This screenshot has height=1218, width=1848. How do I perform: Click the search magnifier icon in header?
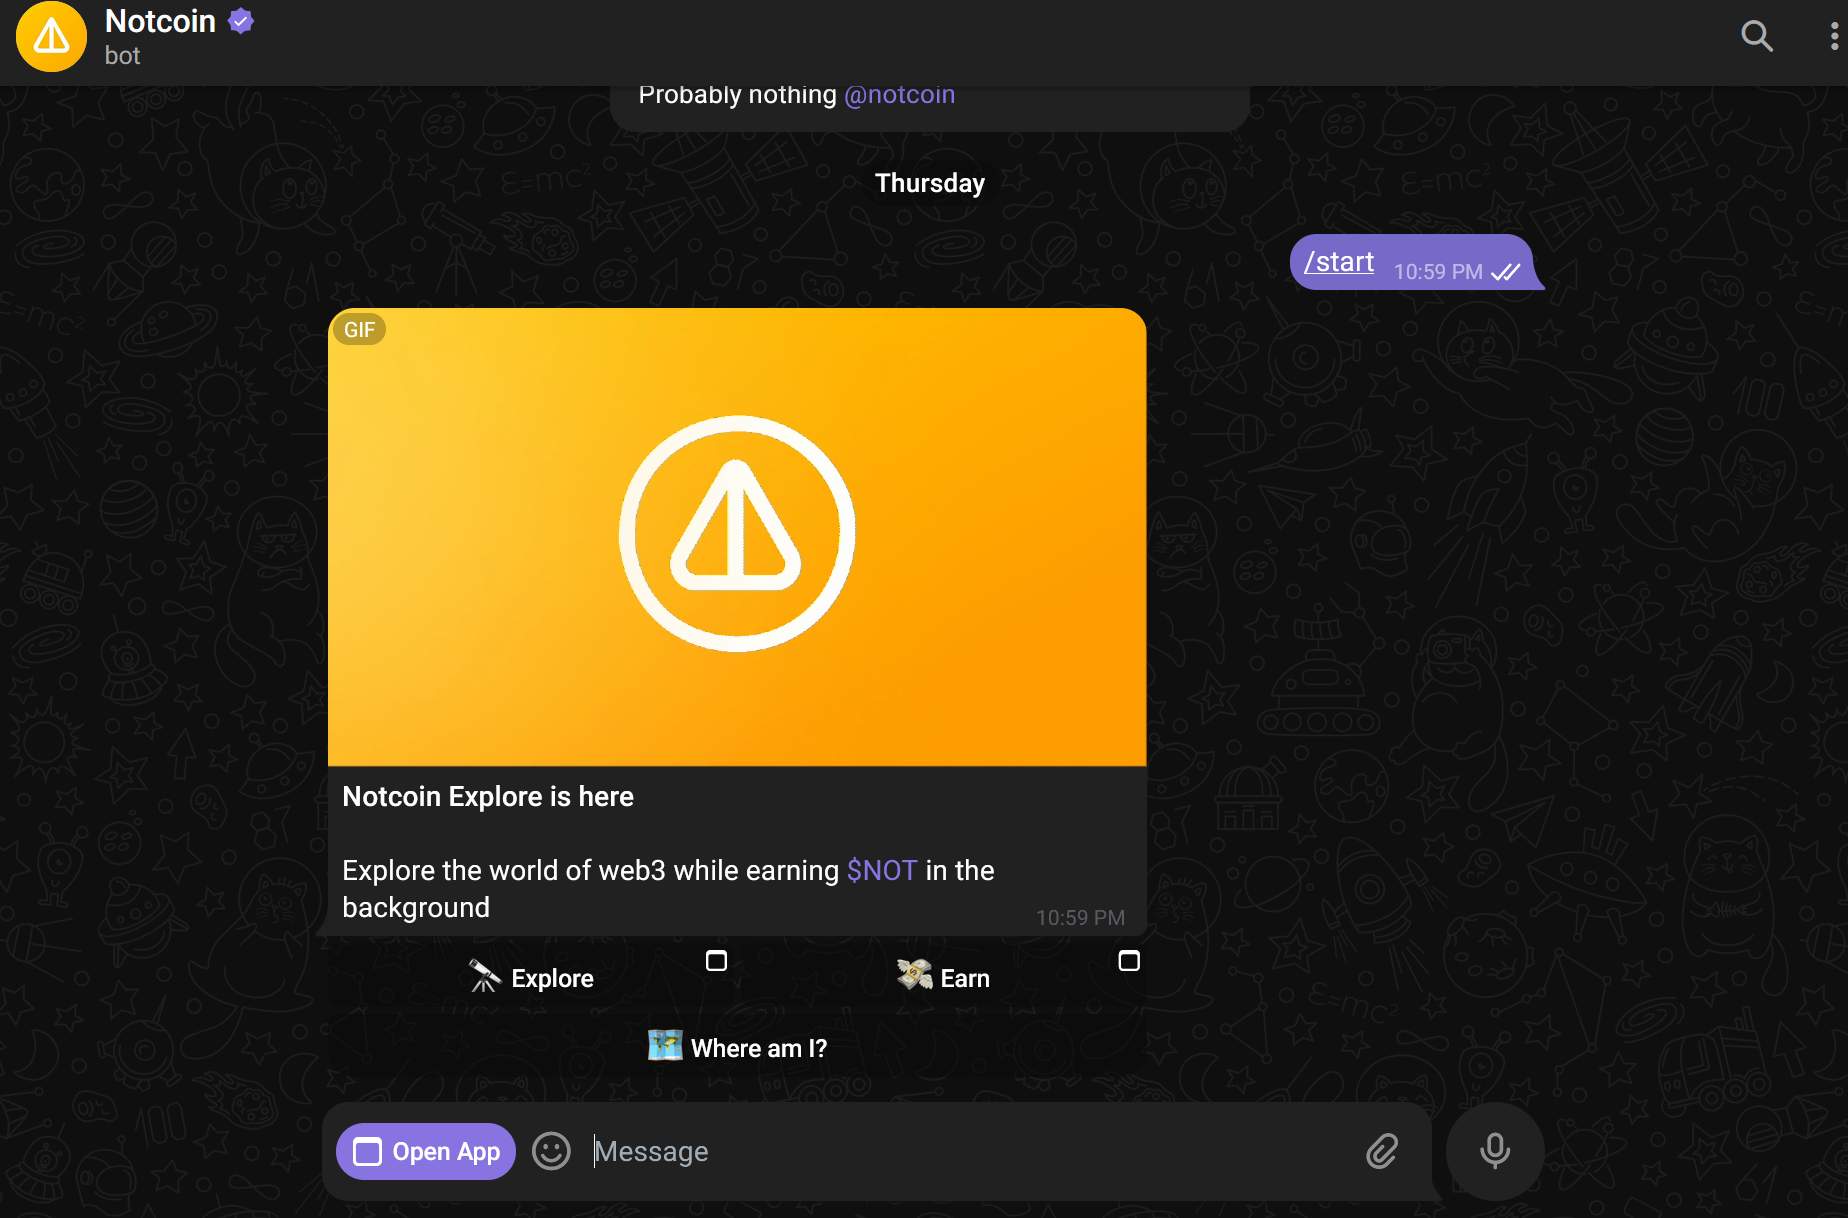pyautogui.click(x=1757, y=36)
